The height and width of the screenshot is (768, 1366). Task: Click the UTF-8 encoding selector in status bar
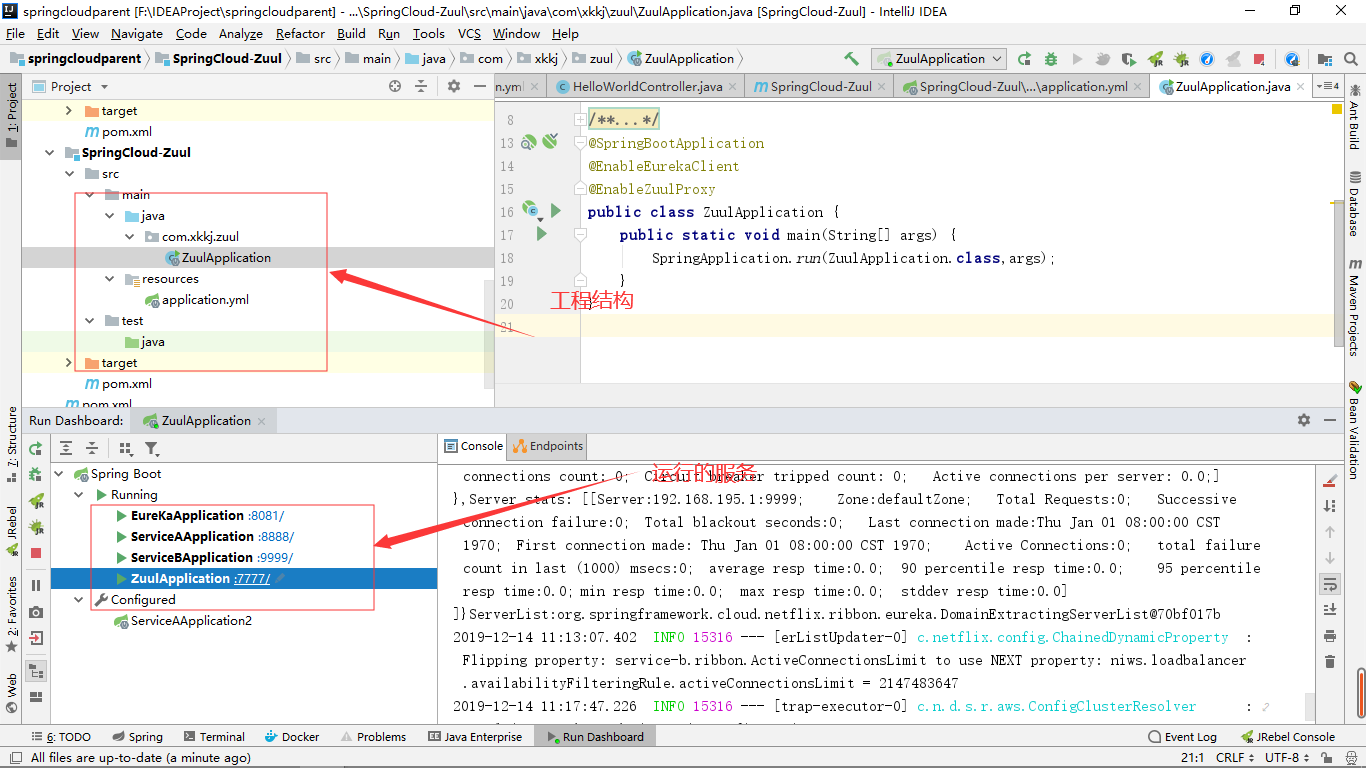[x=1286, y=758]
